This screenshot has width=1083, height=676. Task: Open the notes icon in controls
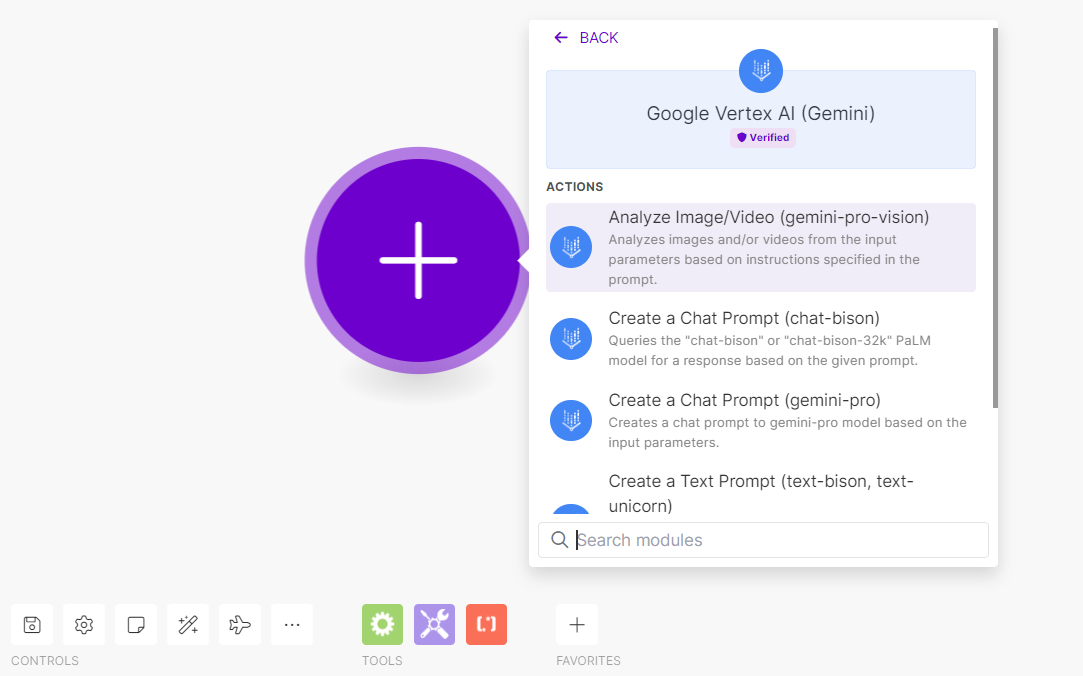(136, 624)
